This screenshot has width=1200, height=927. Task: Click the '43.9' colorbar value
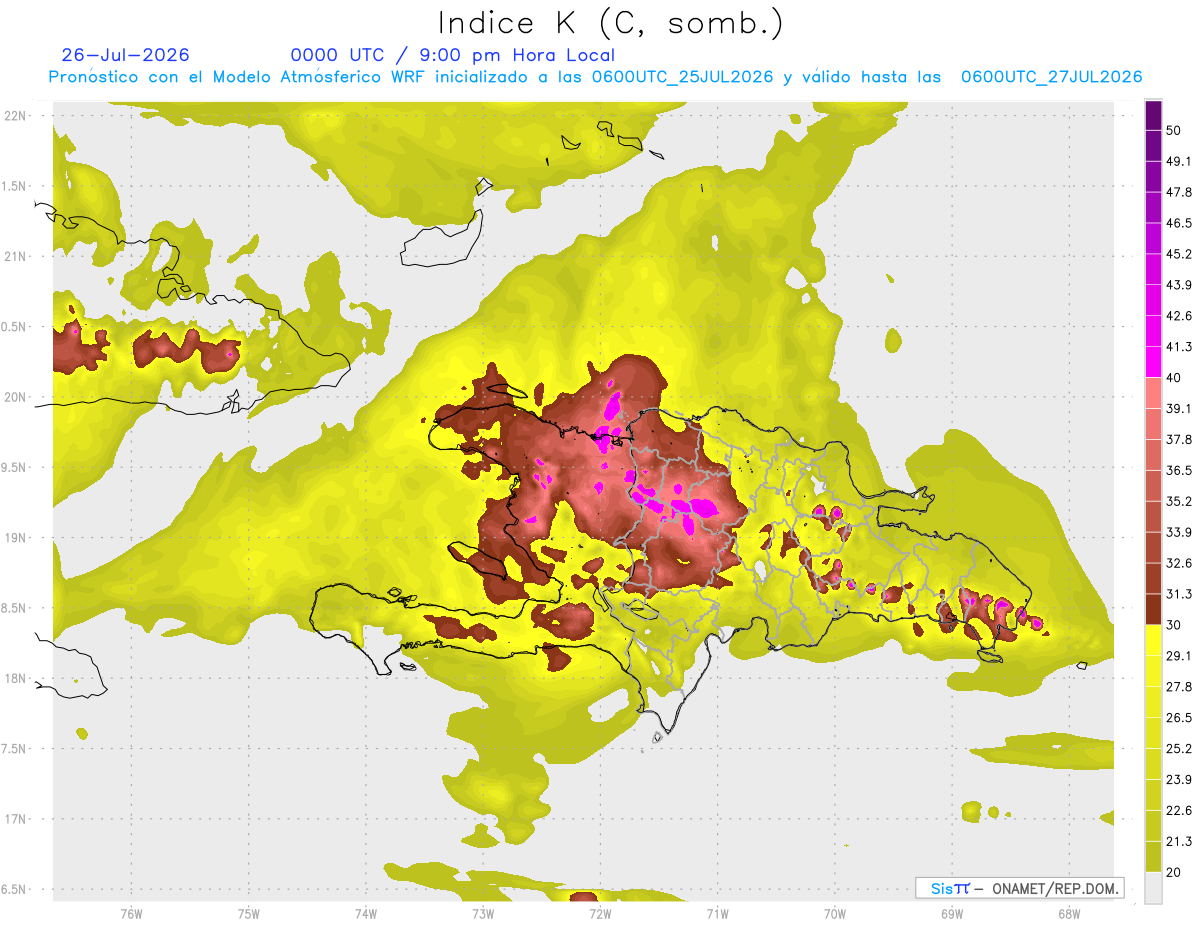tap(1179, 285)
